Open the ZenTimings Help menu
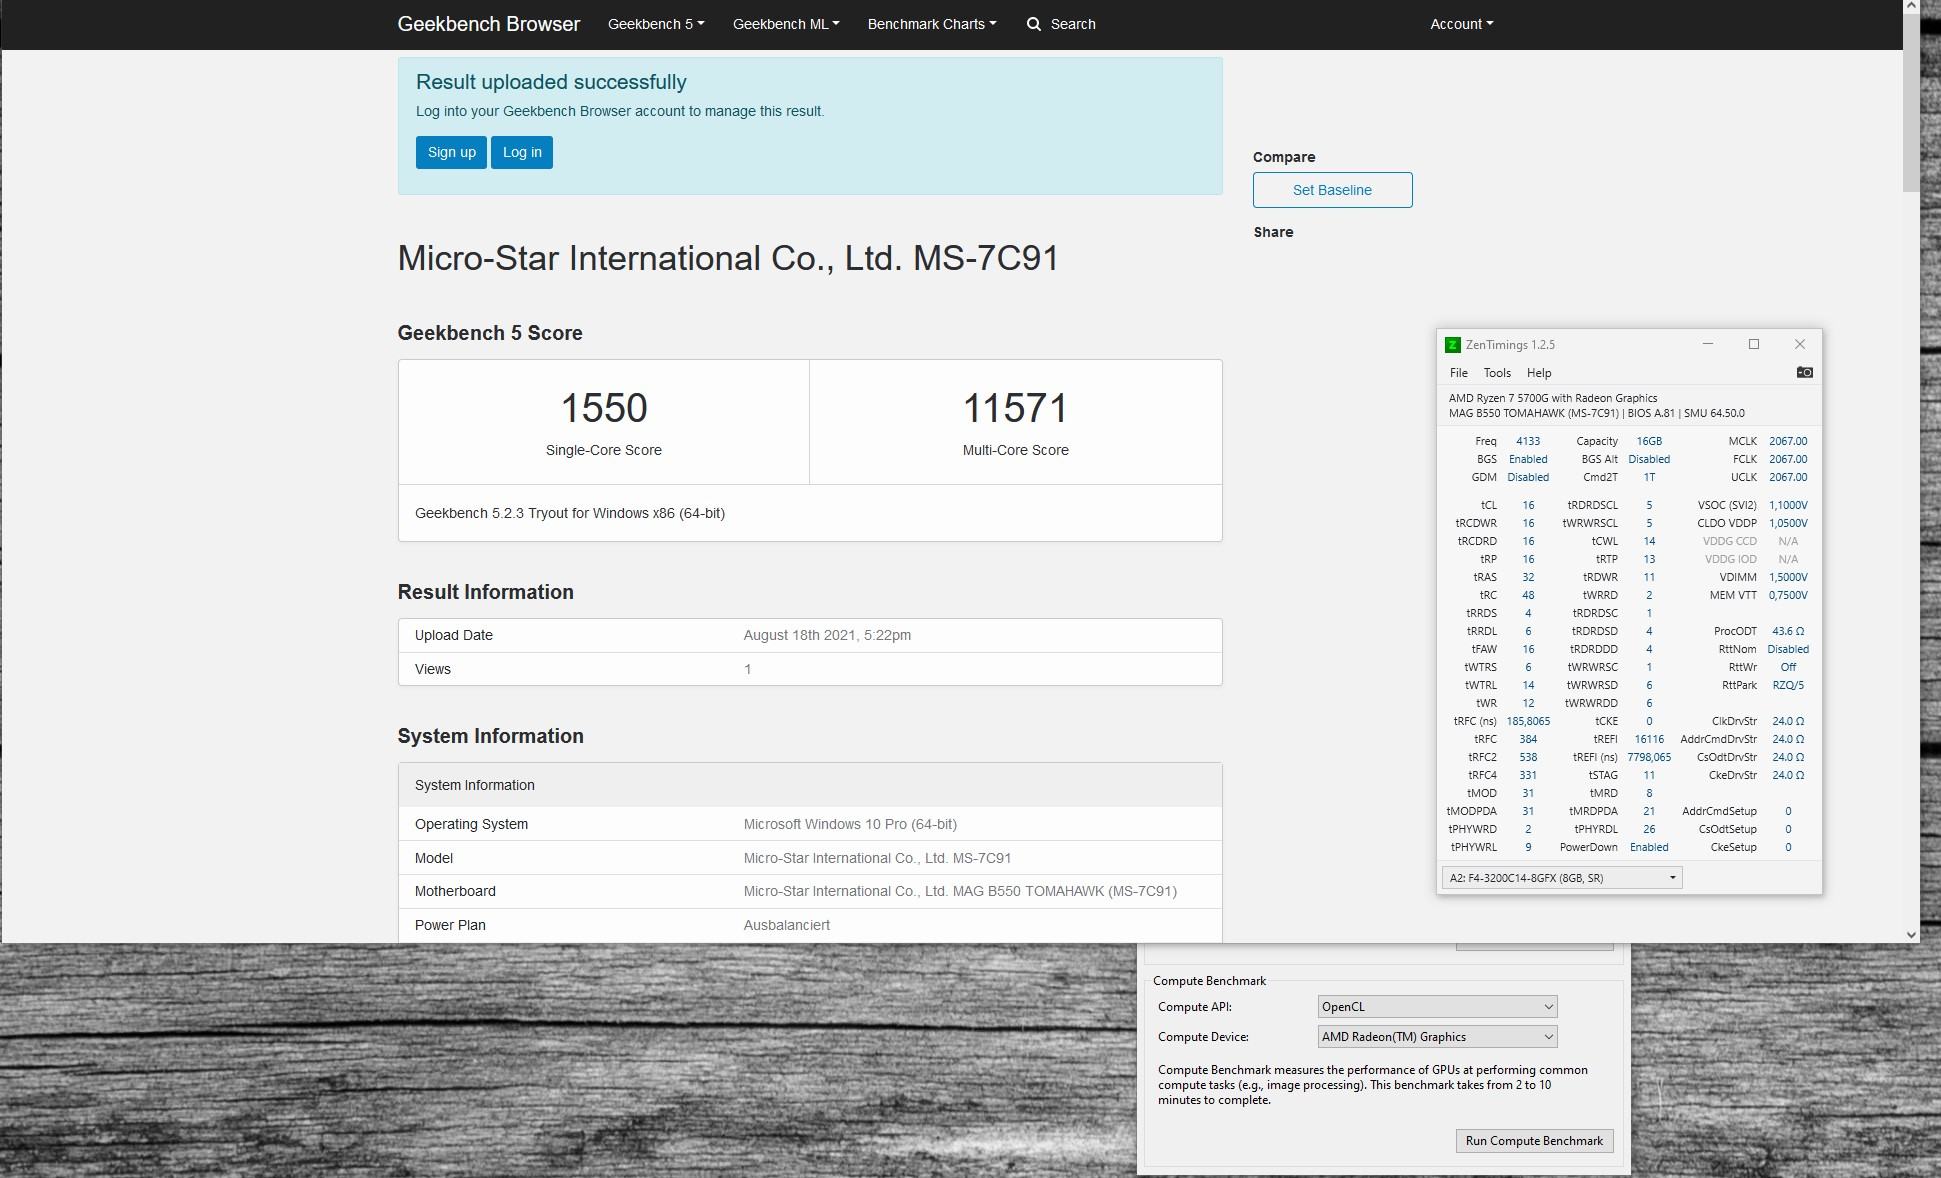This screenshot has width=1941, height=1178. (1539, 373)
